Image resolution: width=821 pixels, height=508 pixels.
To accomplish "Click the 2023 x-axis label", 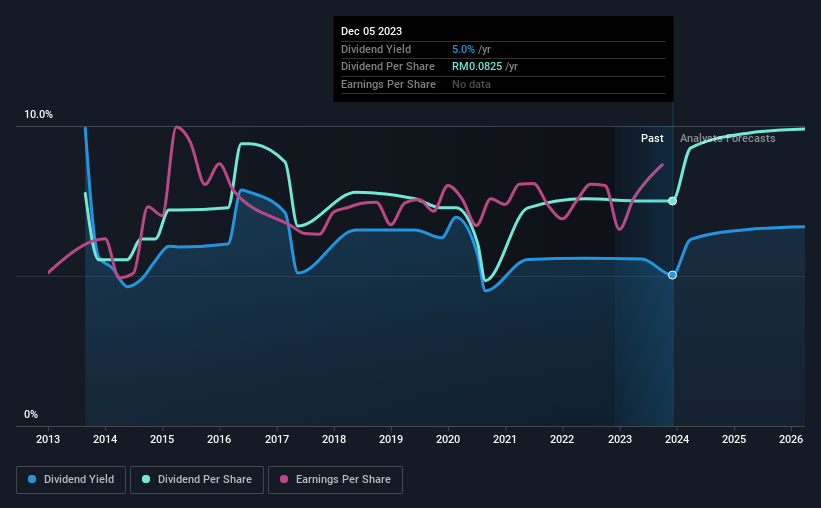I will [619, 439].
